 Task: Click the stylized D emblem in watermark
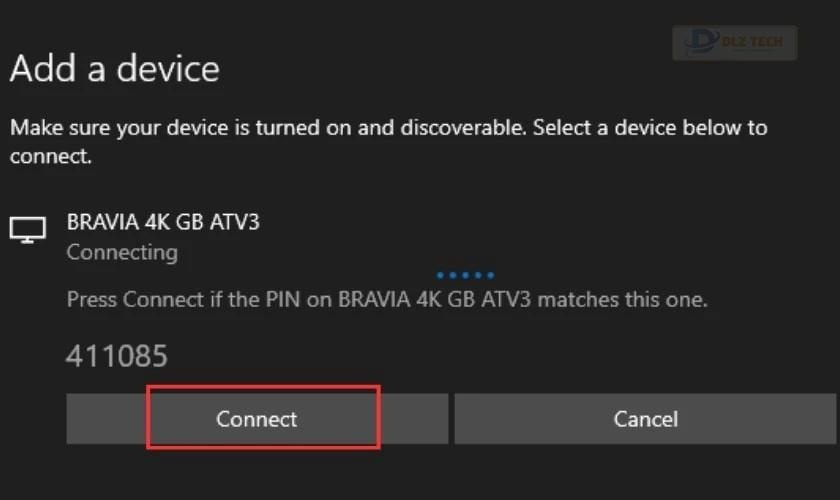pos(702,42)
